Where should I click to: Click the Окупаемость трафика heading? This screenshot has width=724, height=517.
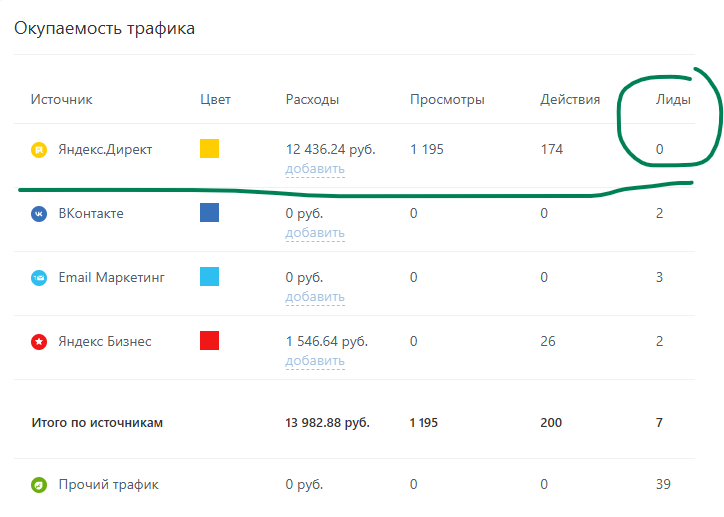[104, 29]
